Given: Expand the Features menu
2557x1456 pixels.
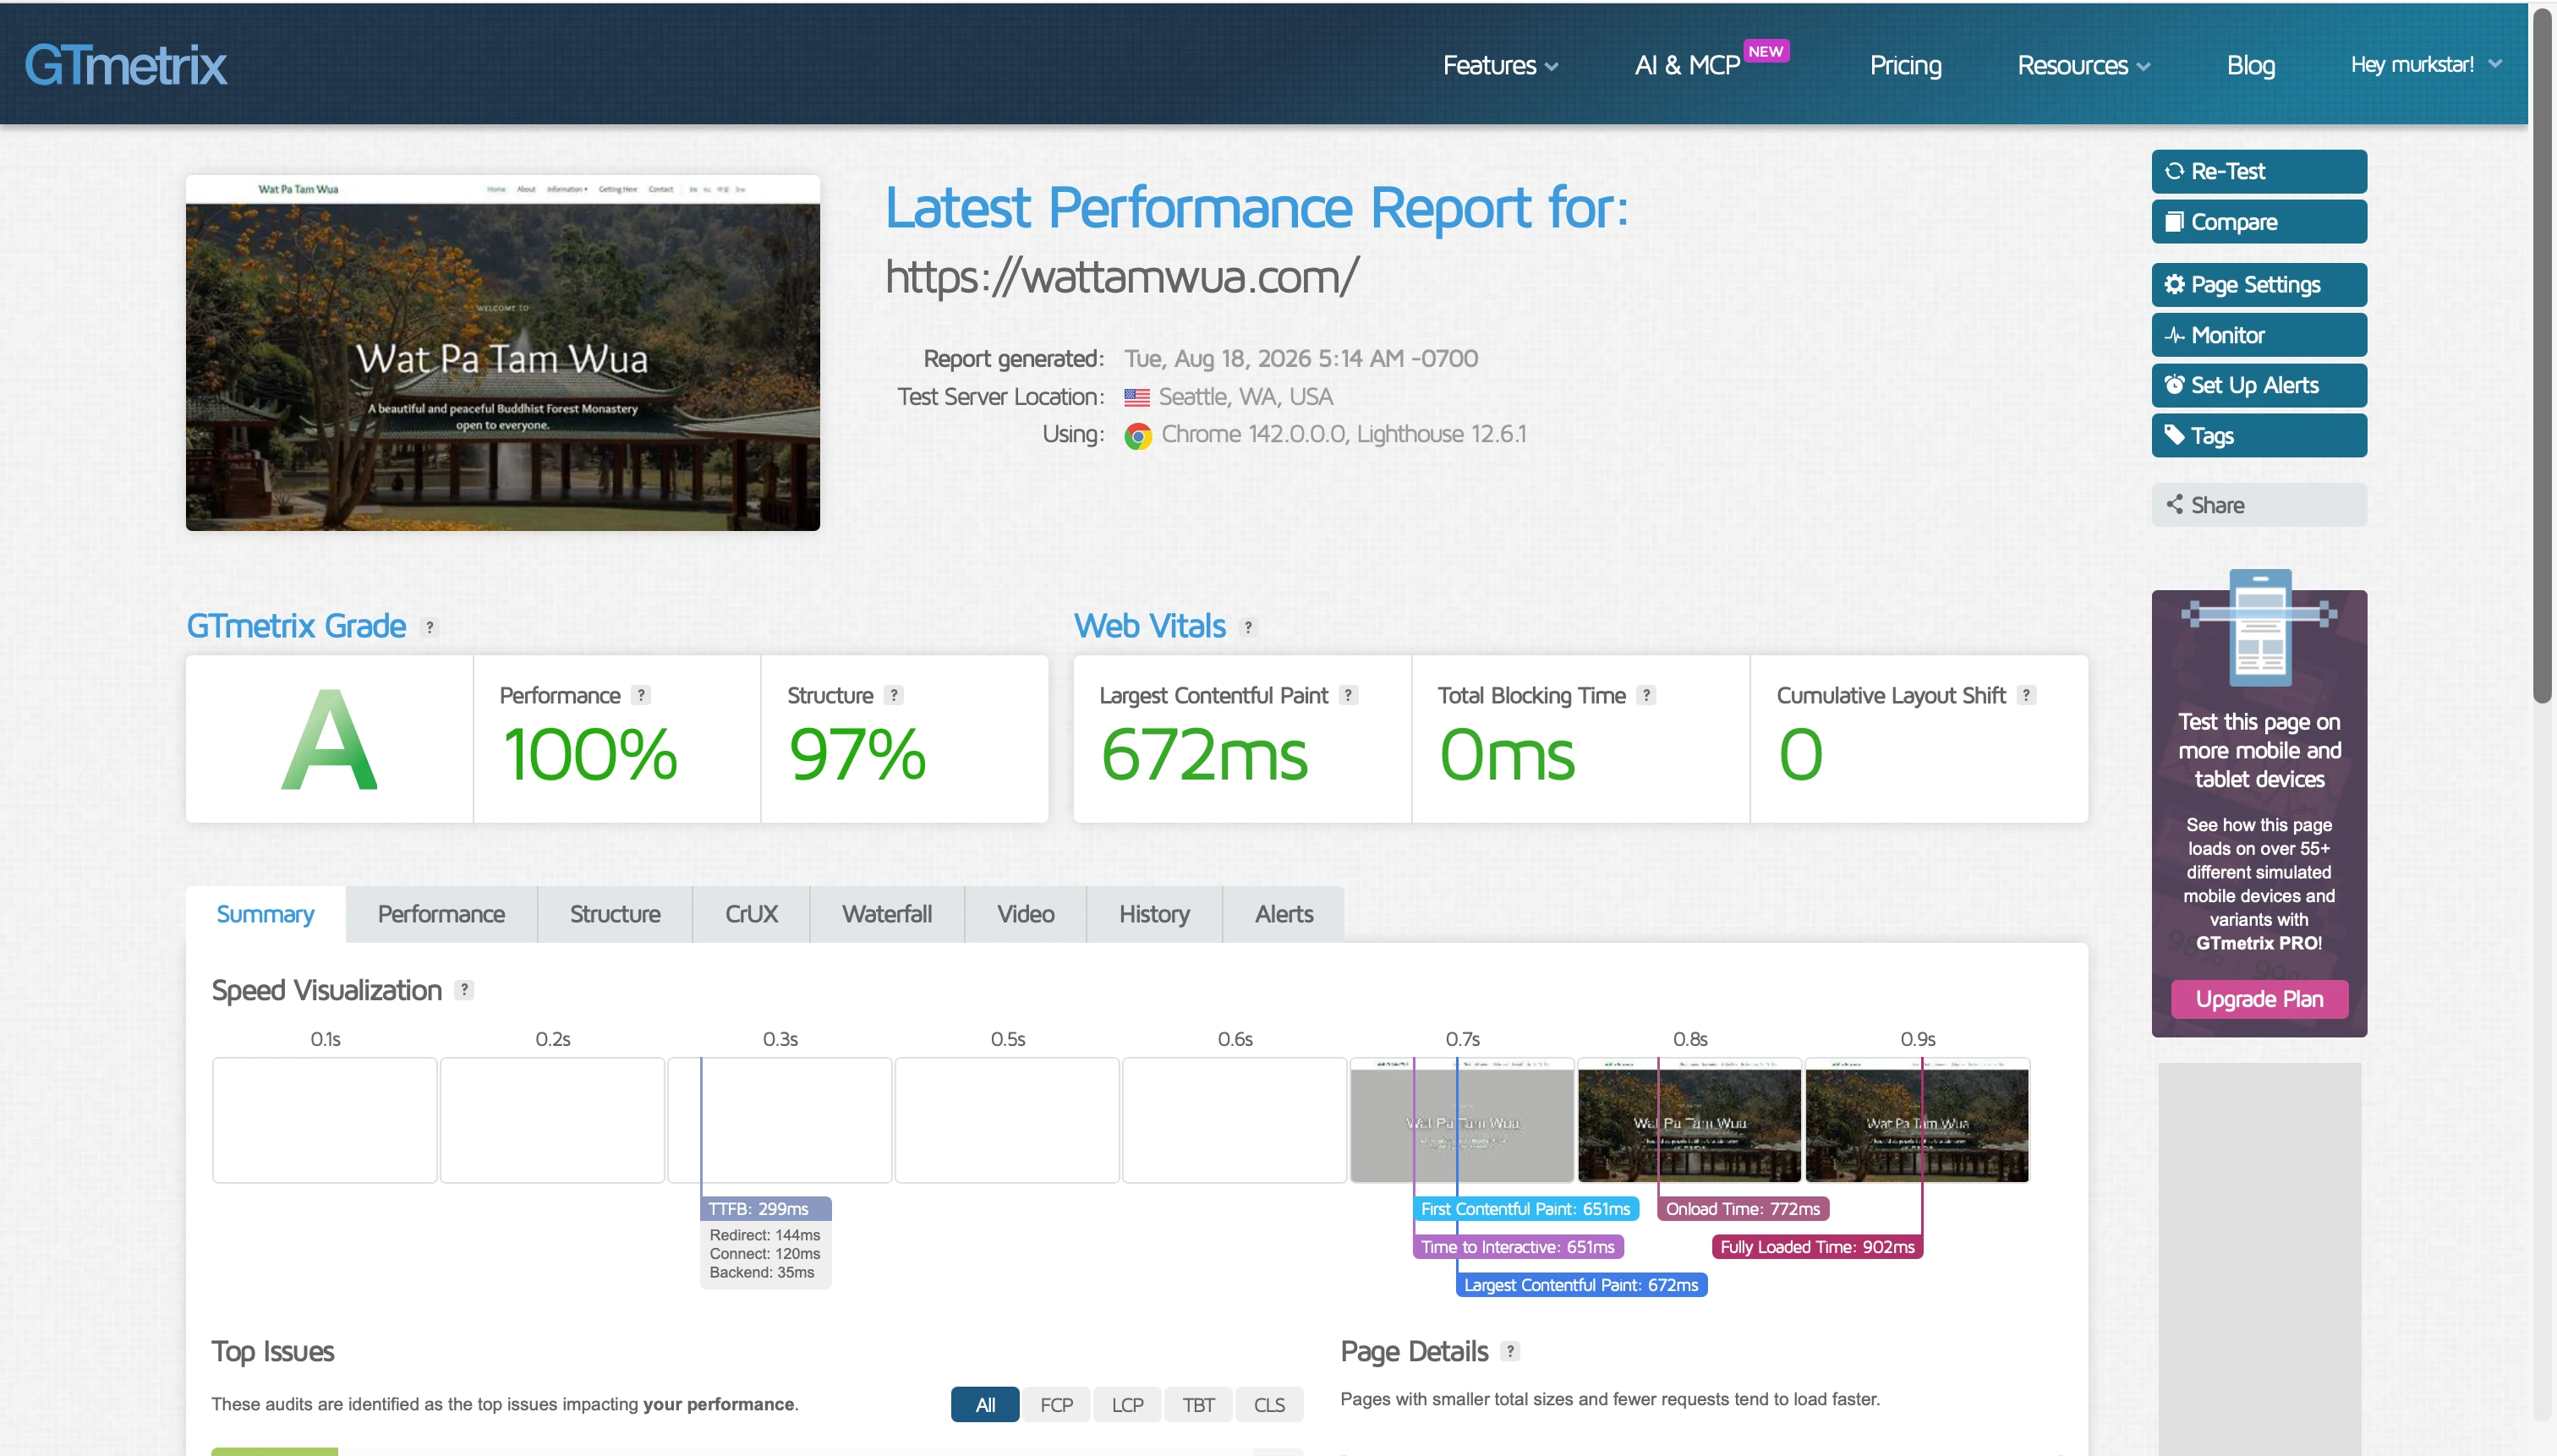Looking at the screenshot, I should pyautogui.click(x=1500, y=65).
